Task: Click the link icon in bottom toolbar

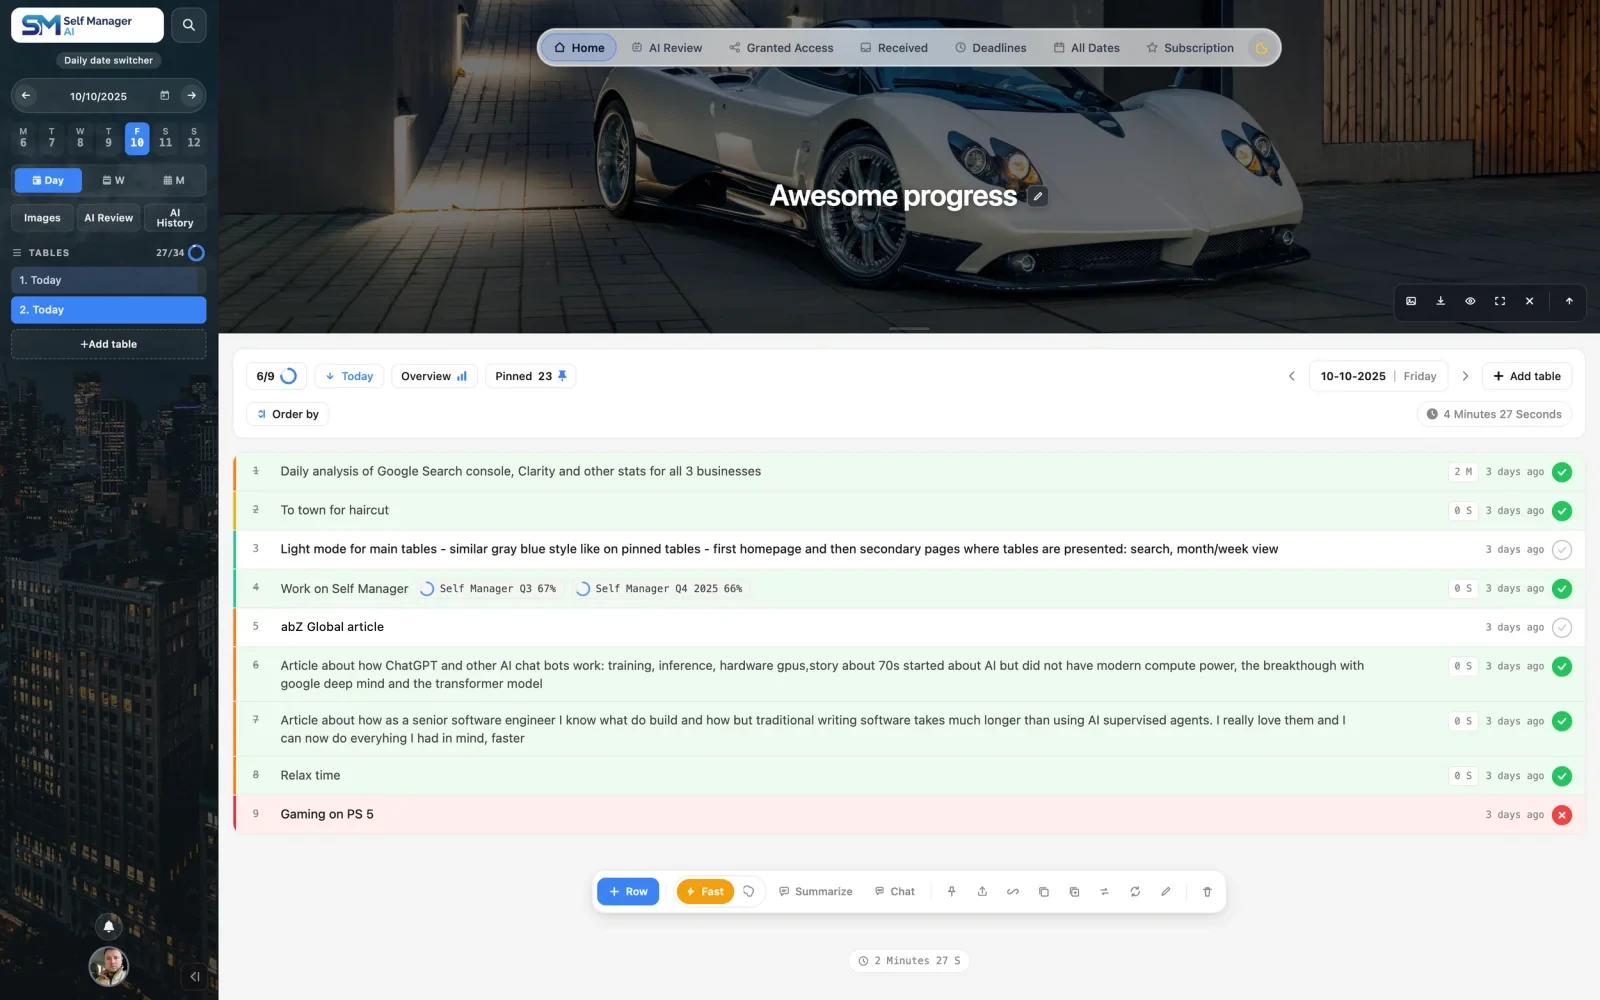Action: [1013, 891]
